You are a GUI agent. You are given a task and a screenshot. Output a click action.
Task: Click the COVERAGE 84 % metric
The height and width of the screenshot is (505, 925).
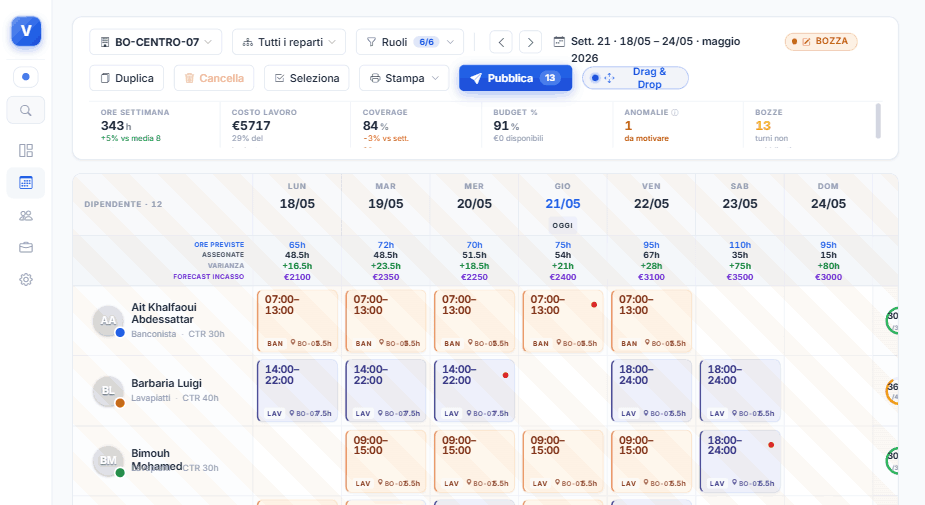tap(416, 124)
